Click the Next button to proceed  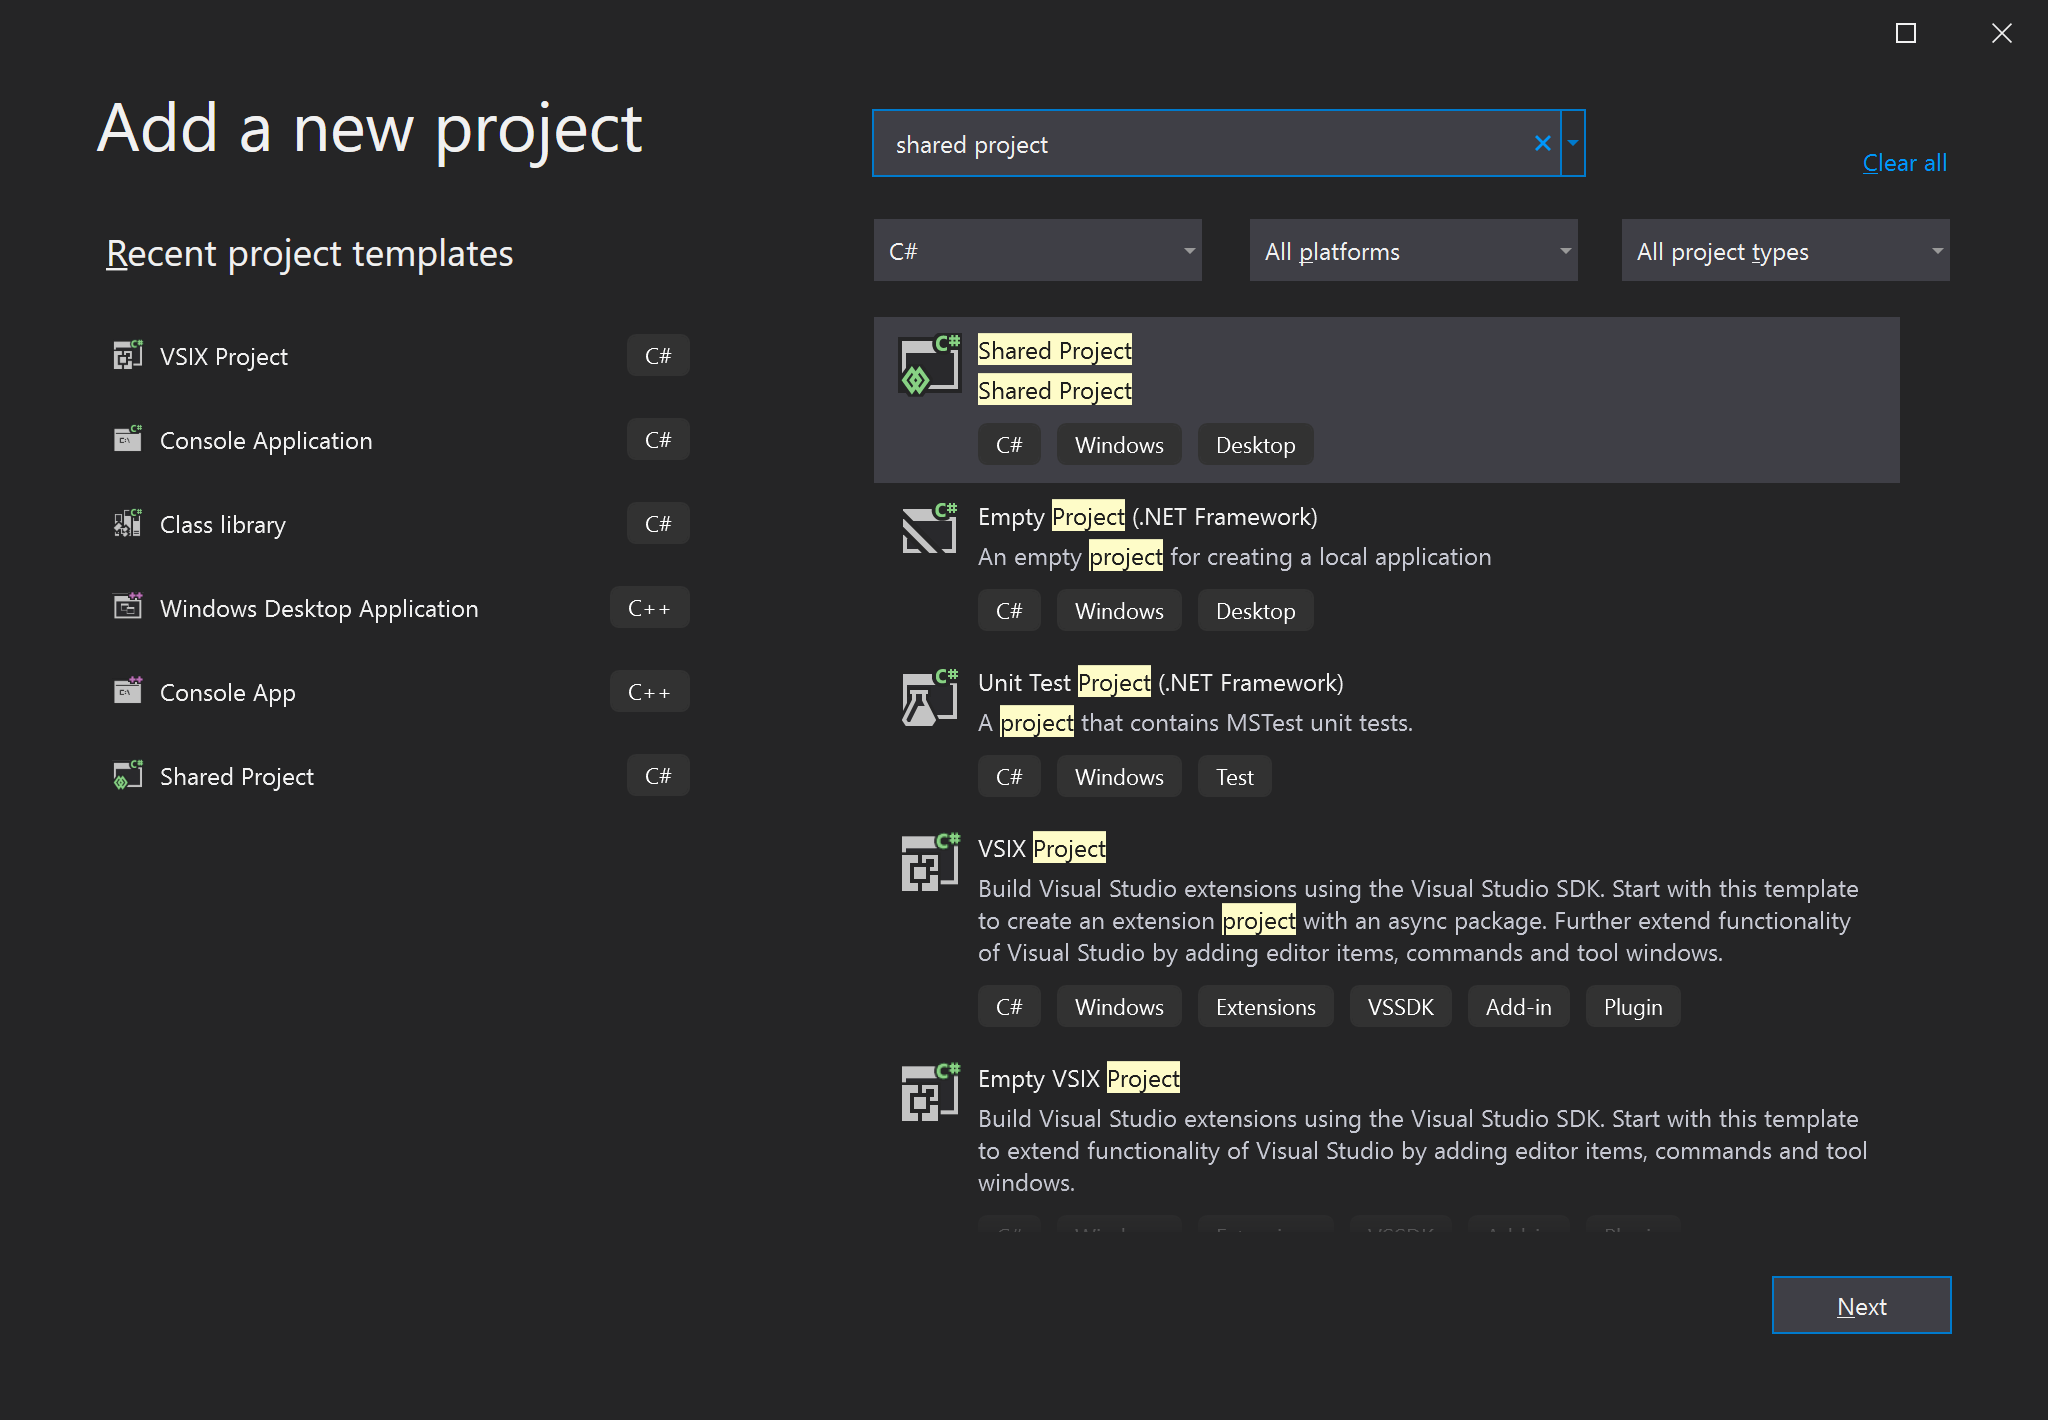pyautogui.click(x=1861, y=1305)
